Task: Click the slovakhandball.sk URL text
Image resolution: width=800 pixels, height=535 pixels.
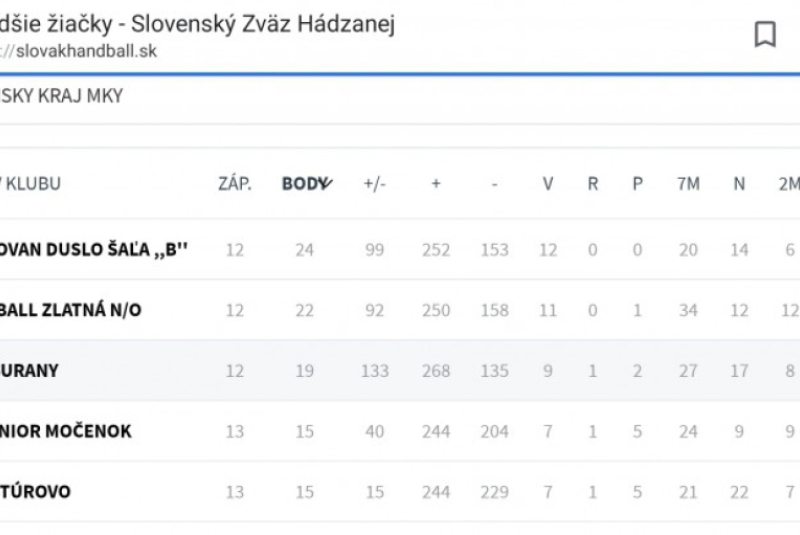Action: point(85,51)
